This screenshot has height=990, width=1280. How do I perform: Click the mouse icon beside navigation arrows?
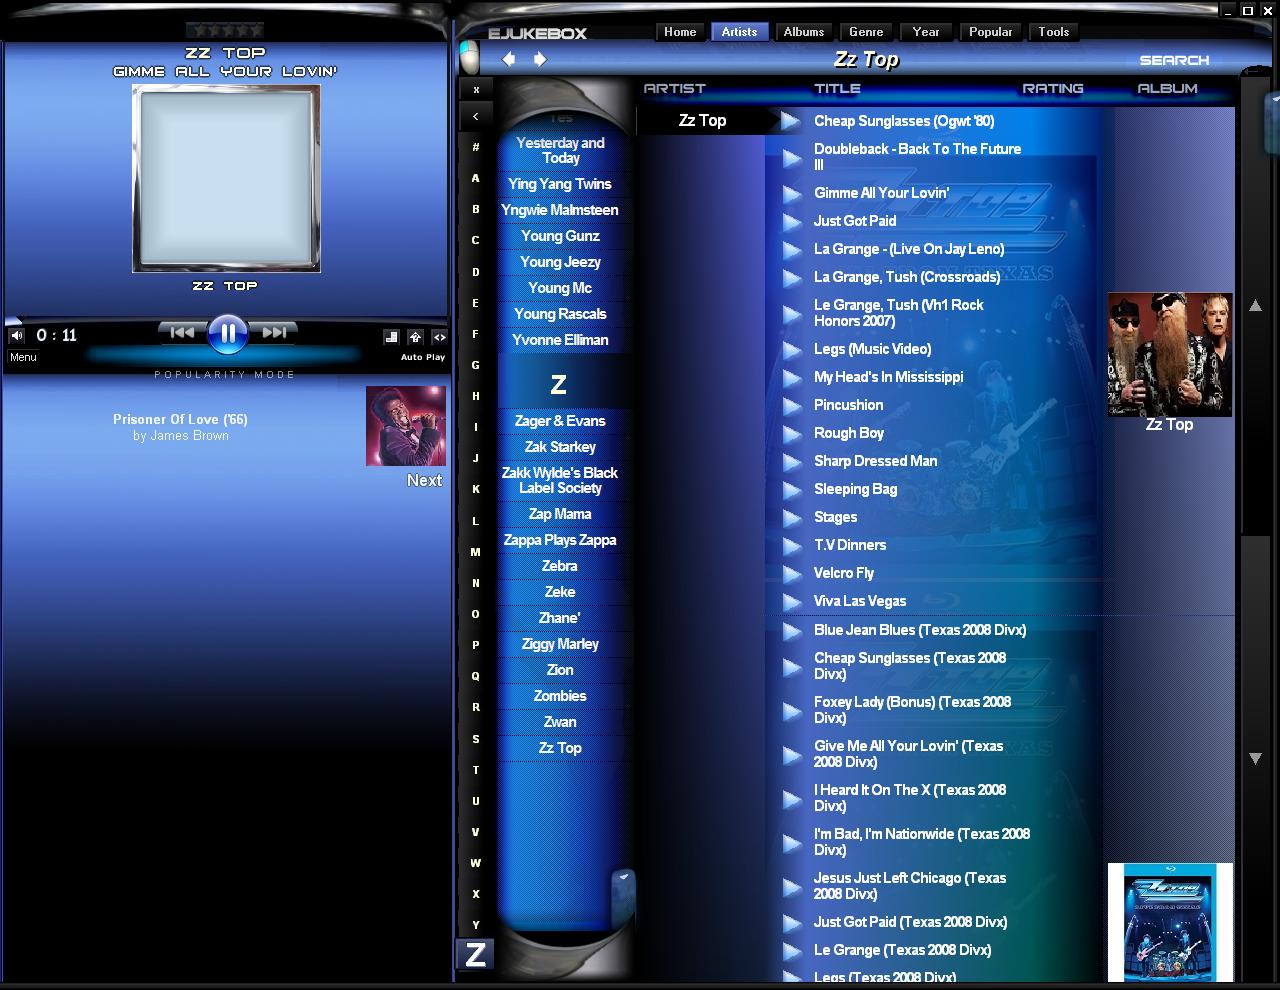click(x=469, y=57)
